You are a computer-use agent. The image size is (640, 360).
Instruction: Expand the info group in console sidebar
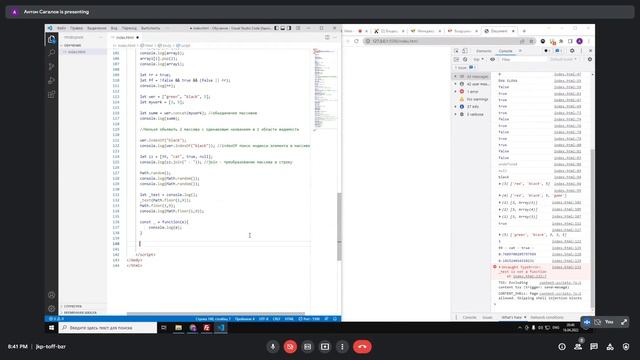[x=456, y=107]
